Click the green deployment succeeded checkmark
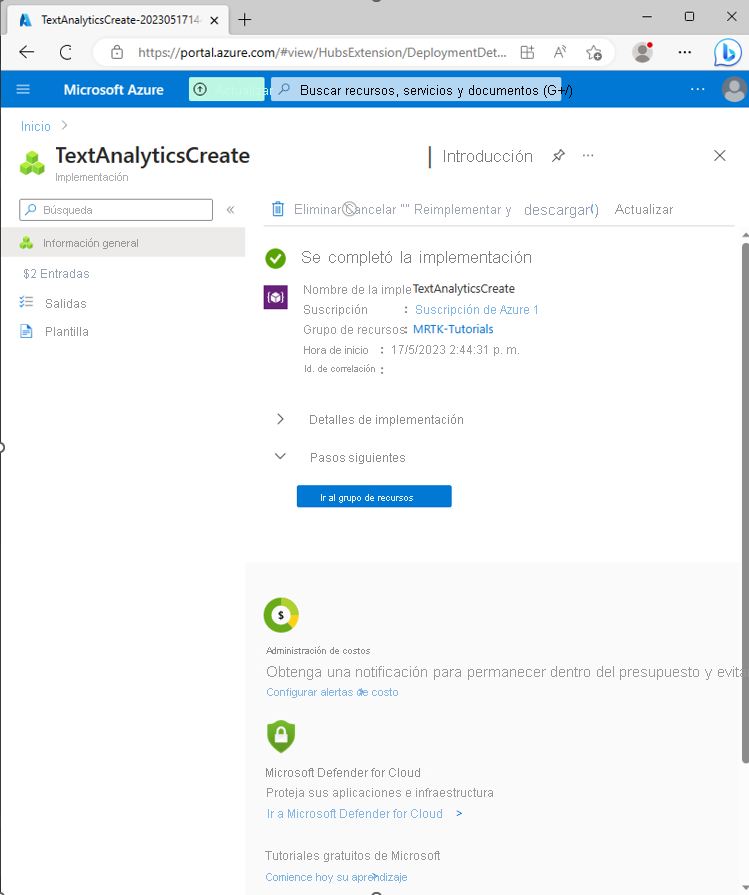The image size is (749, 895). point(276,258)
